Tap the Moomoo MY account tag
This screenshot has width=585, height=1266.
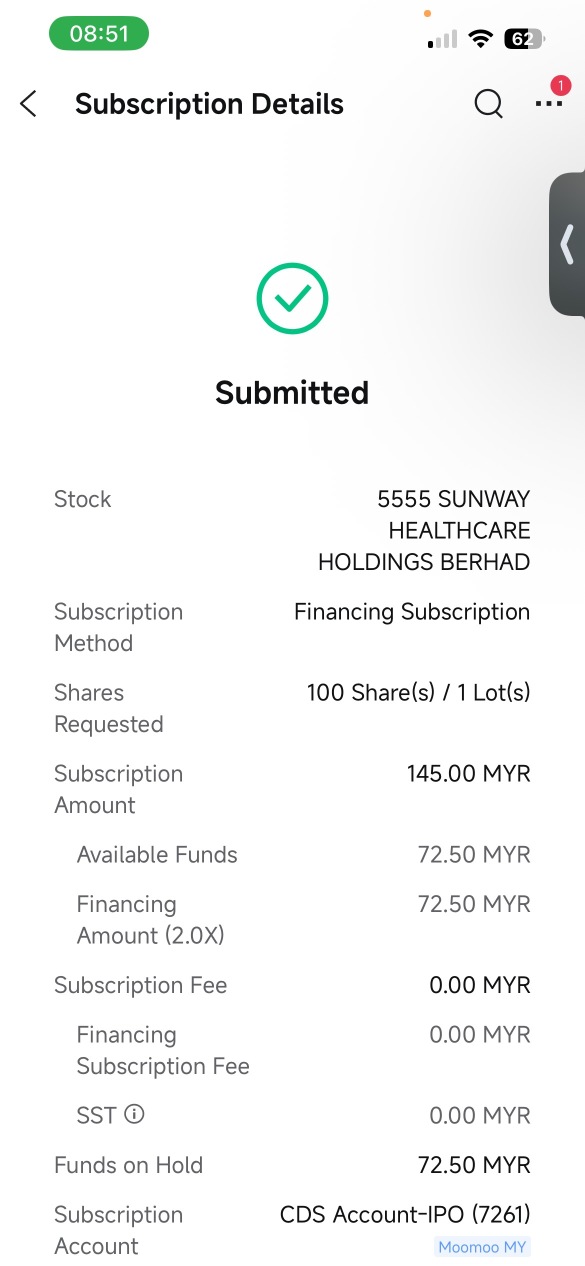(483, 1246)
